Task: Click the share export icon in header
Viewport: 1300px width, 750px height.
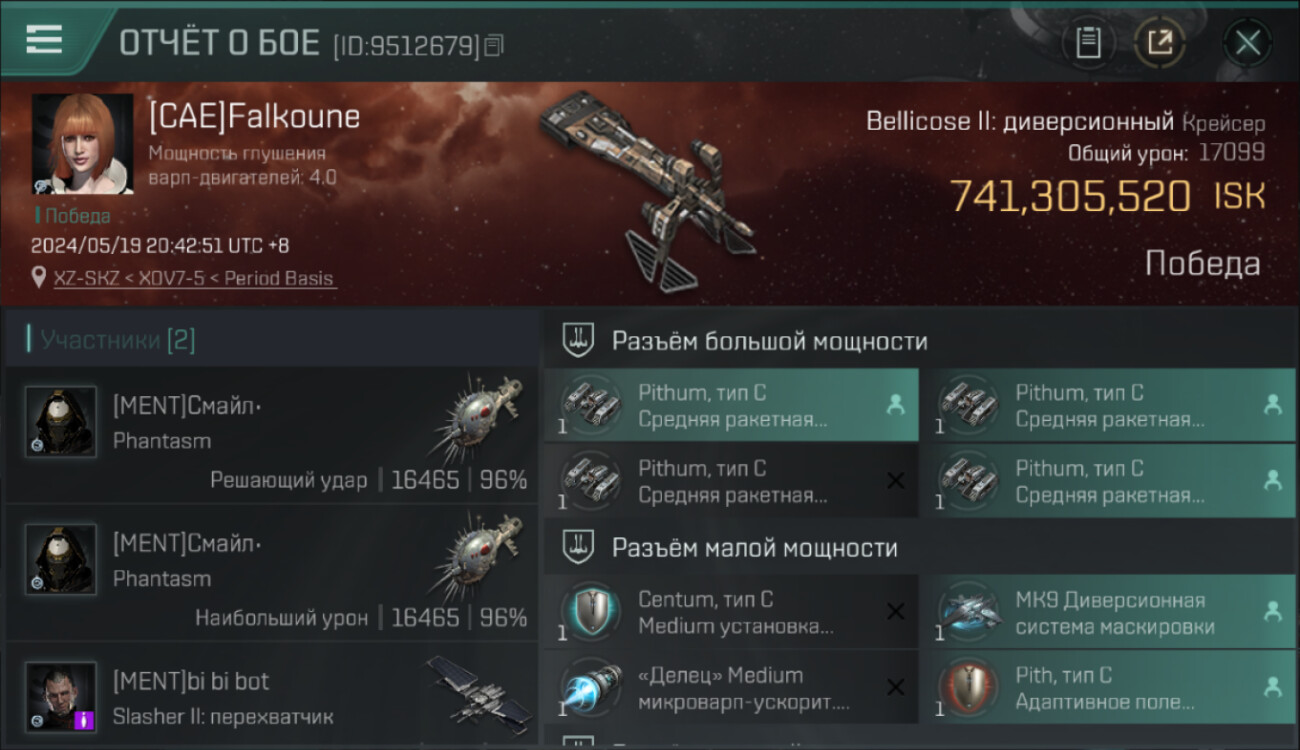Action: pyautogui.click(x=1160, y=42)
